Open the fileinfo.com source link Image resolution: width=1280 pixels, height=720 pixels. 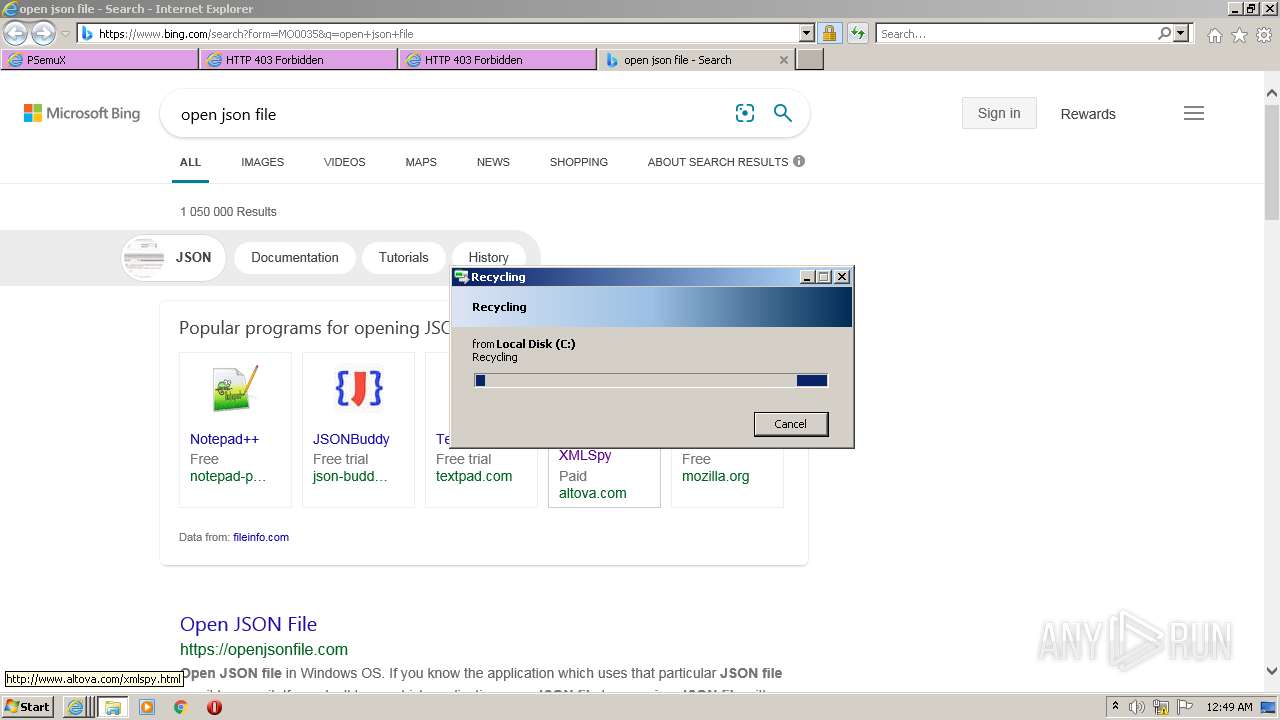261,537
